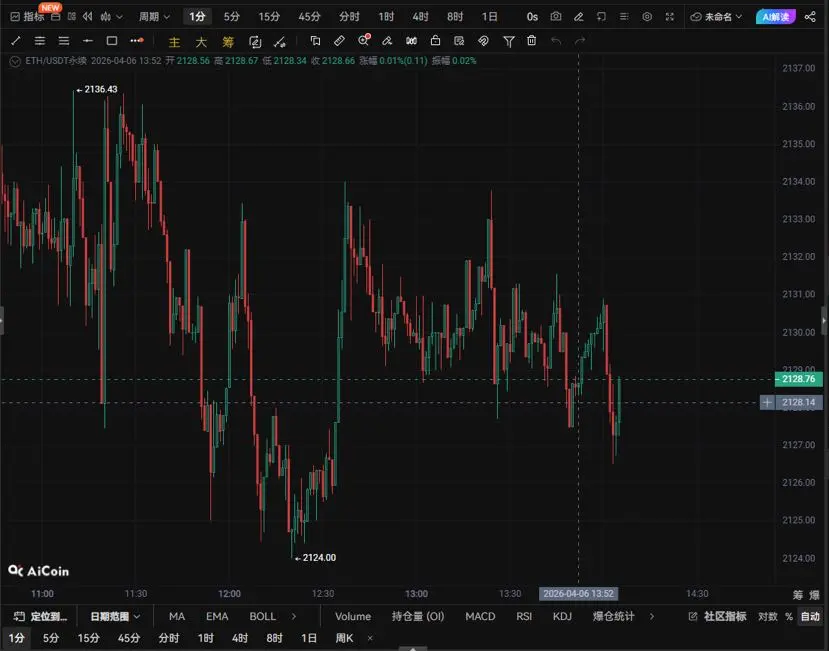Click the zoom magnifier tool icon
829x651 pixels.
[364, 40]
